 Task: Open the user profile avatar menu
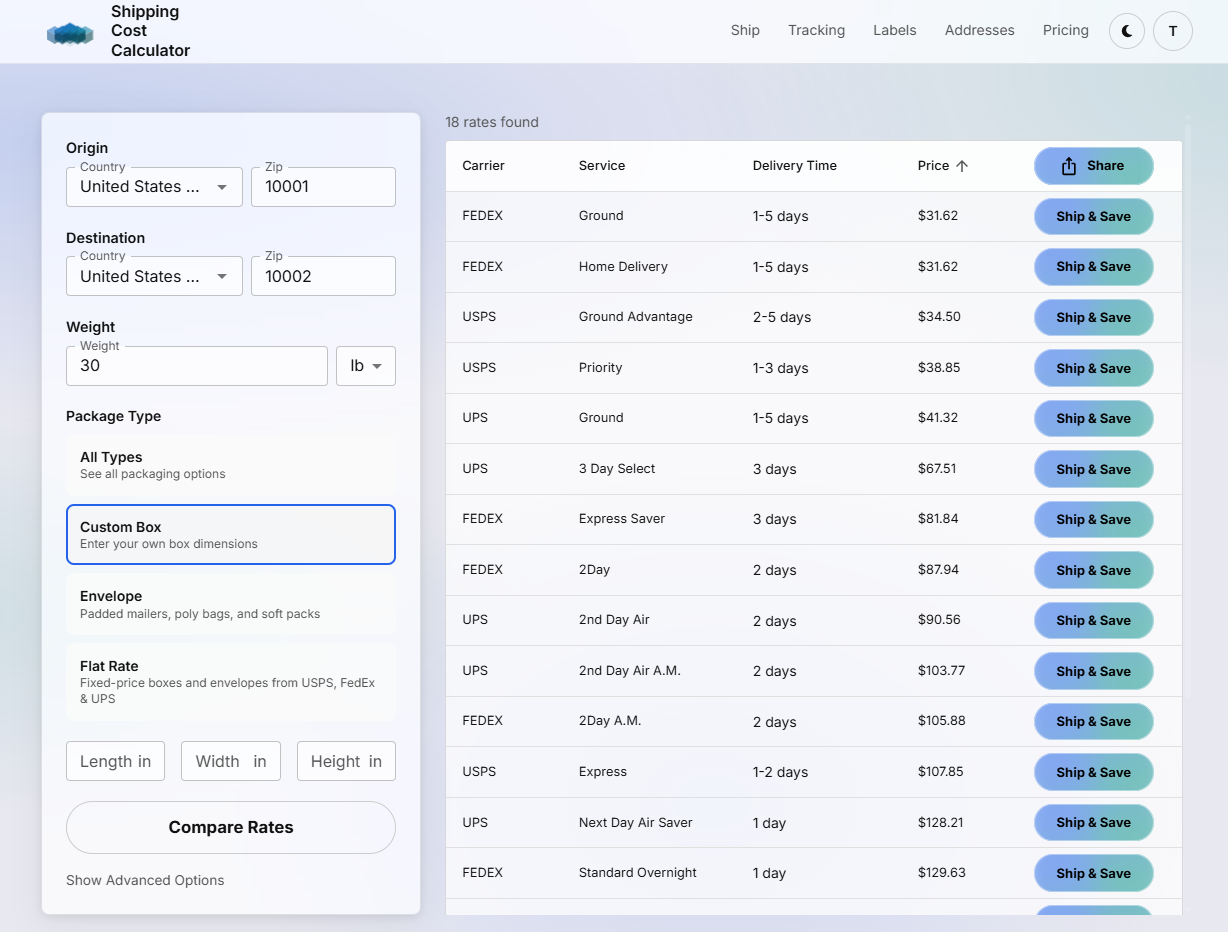(x=1172, y=30)
